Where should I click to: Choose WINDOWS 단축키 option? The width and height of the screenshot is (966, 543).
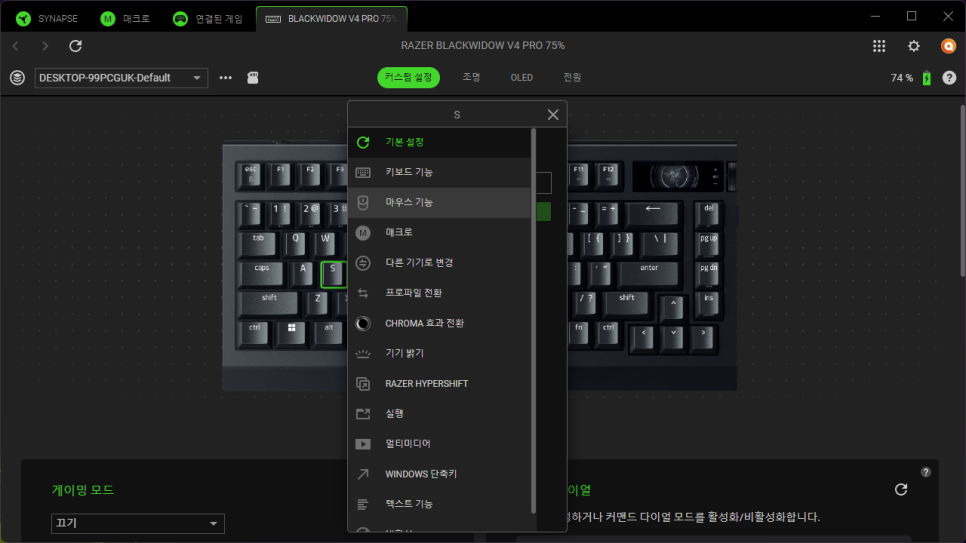[x=439, y=475]
